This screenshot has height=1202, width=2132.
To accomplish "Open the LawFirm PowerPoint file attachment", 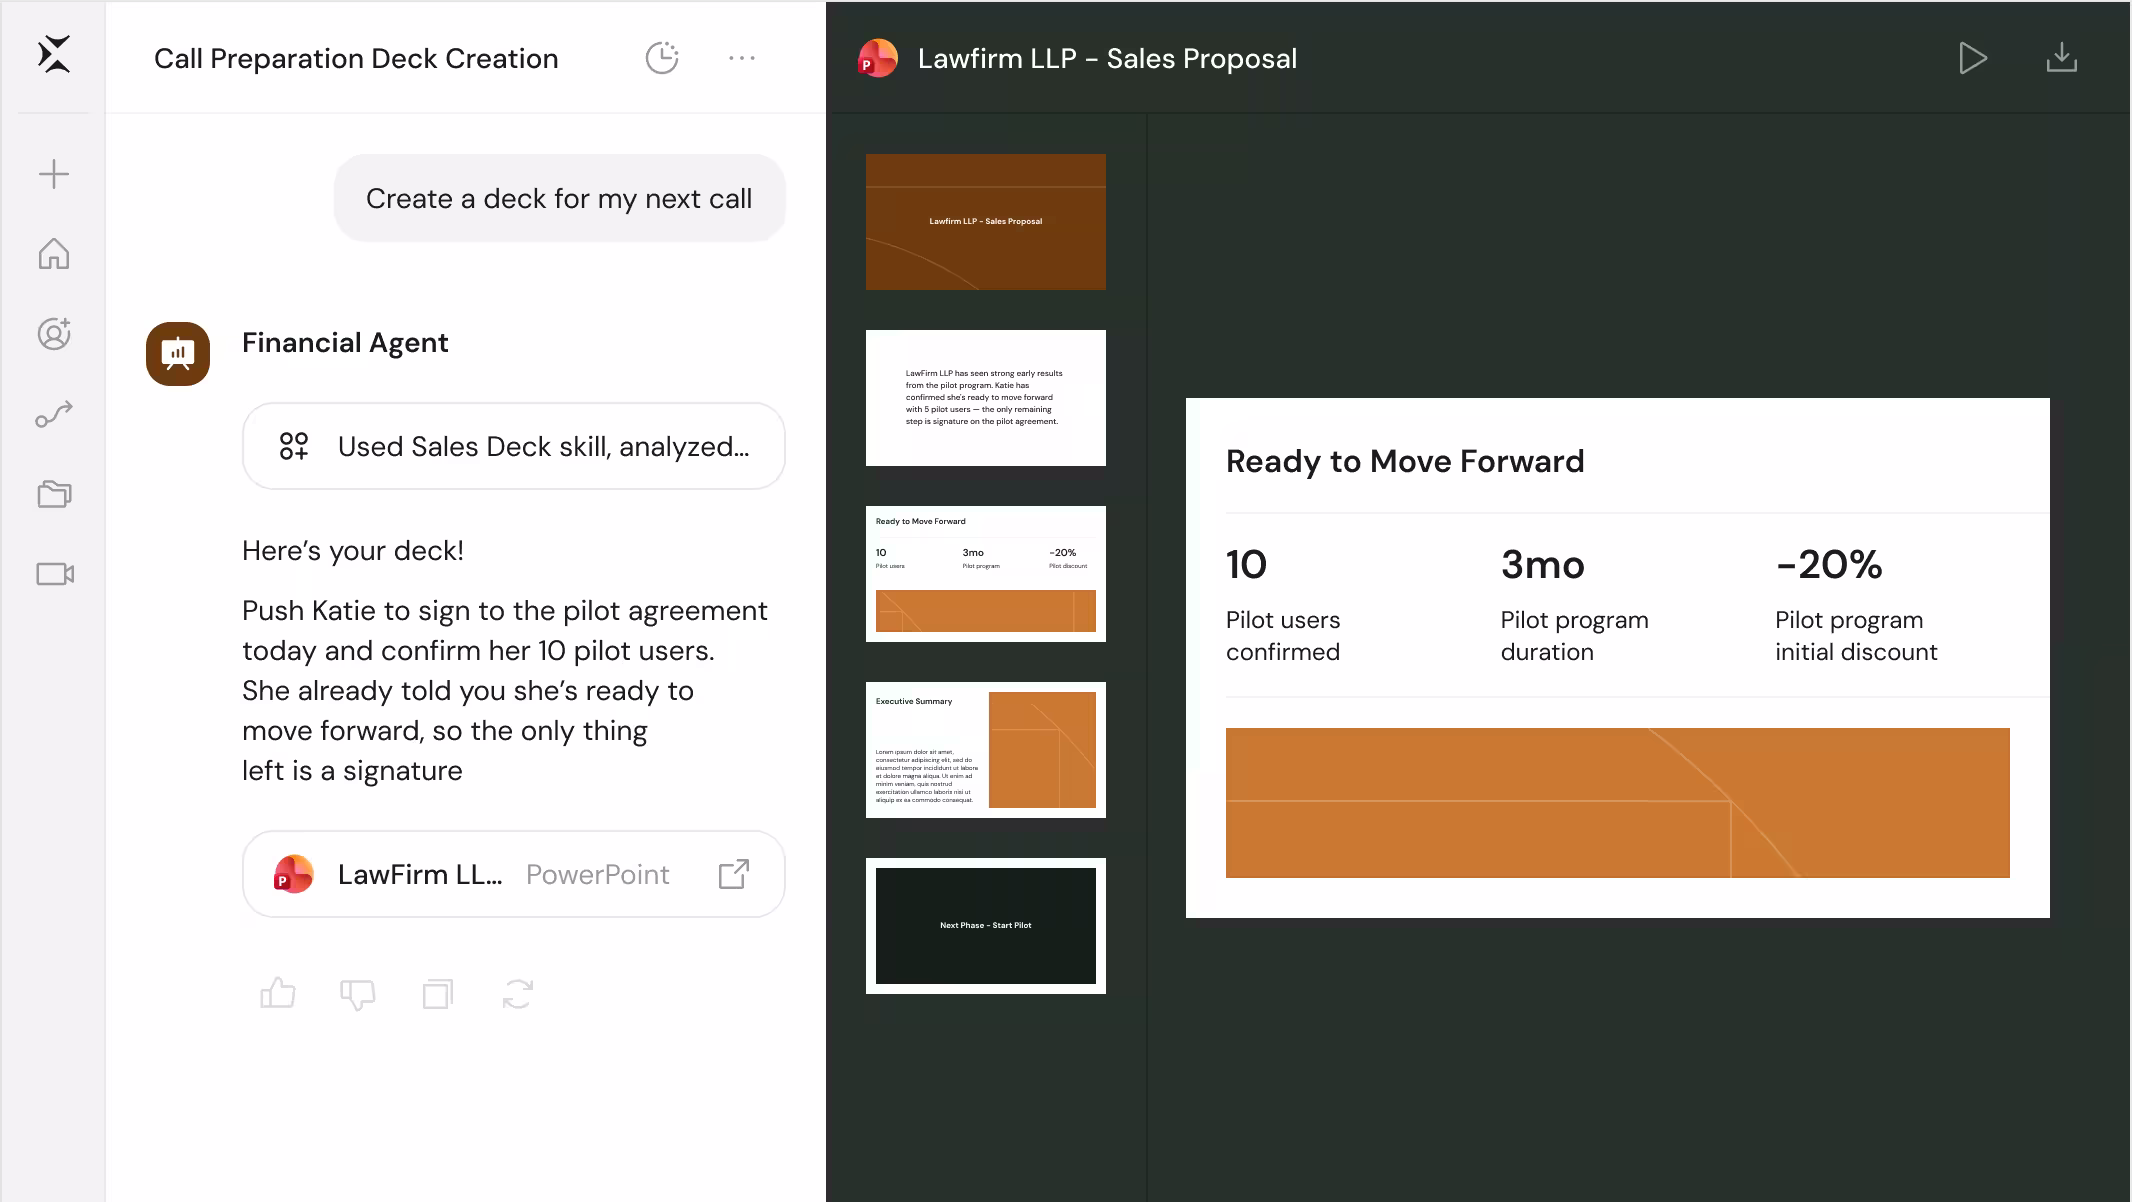I will [514, 874].
